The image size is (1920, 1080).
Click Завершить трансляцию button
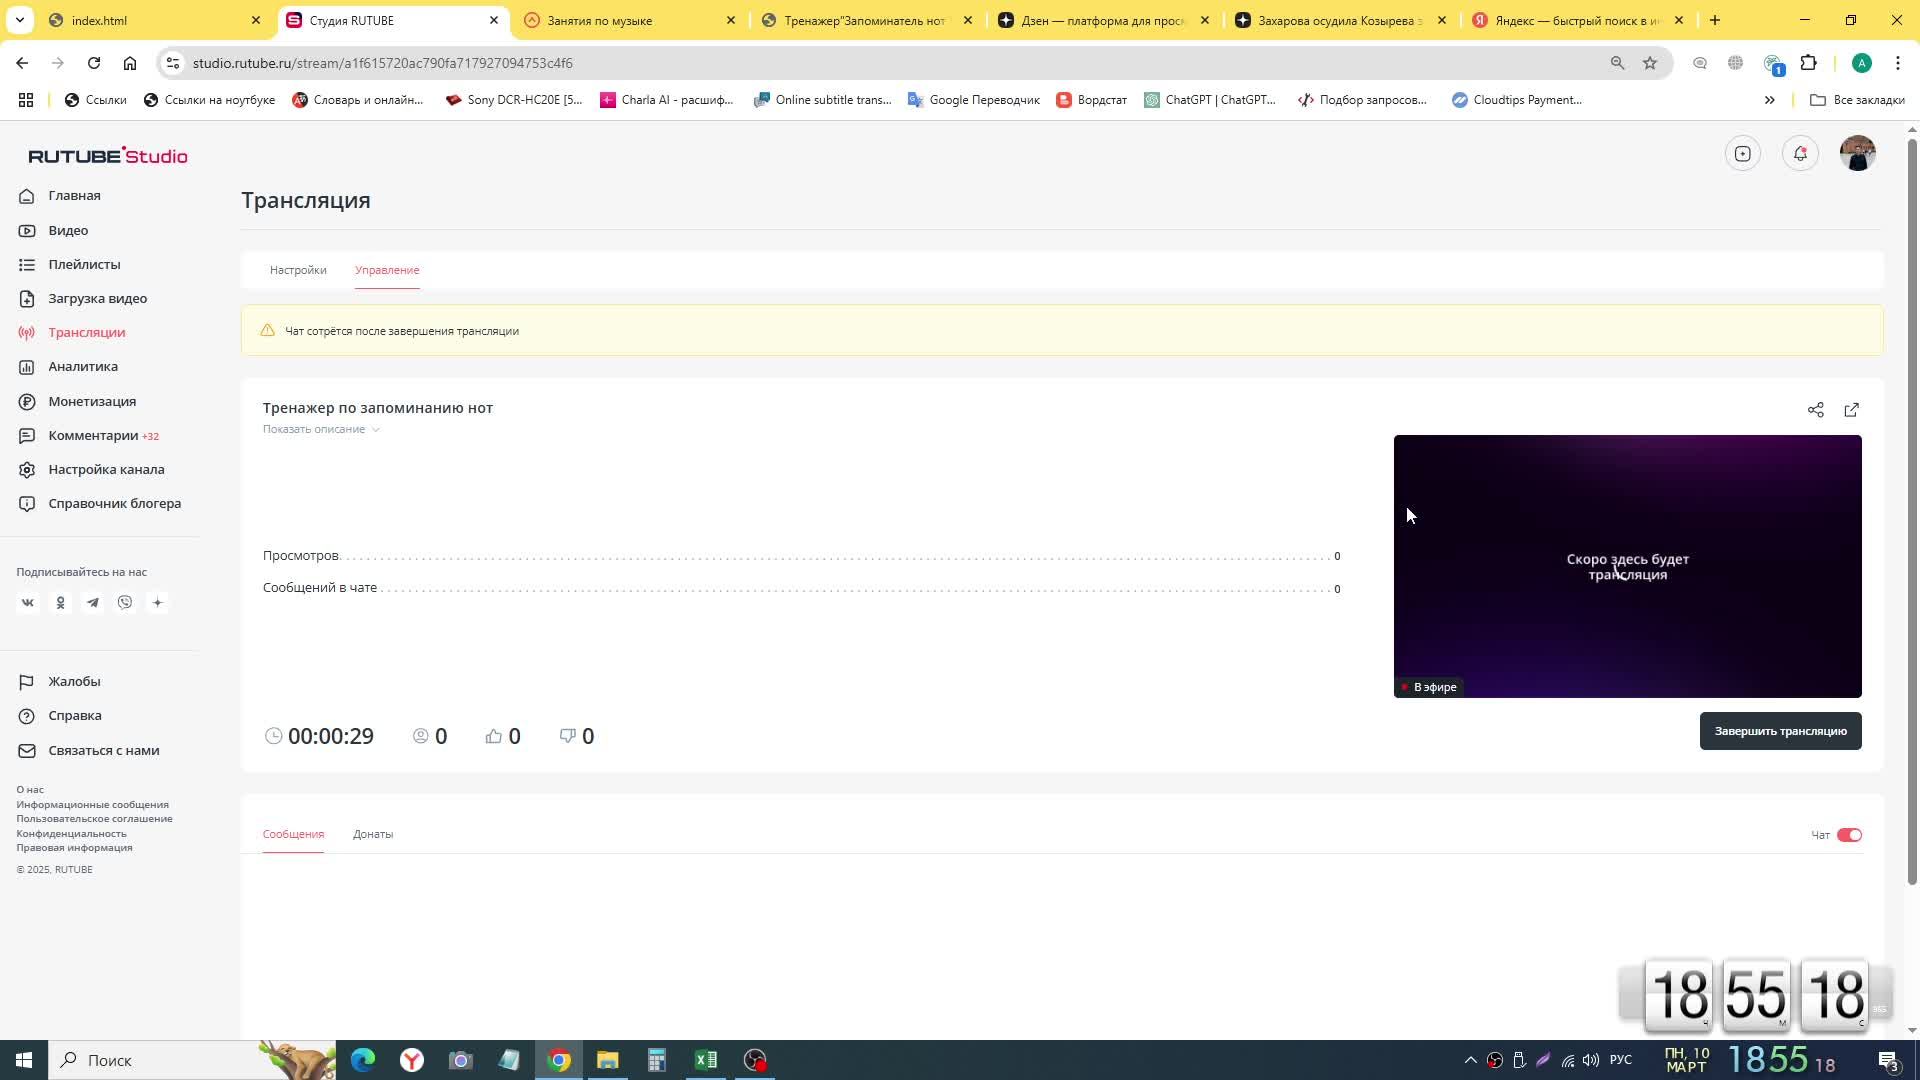click(1780, 731)
